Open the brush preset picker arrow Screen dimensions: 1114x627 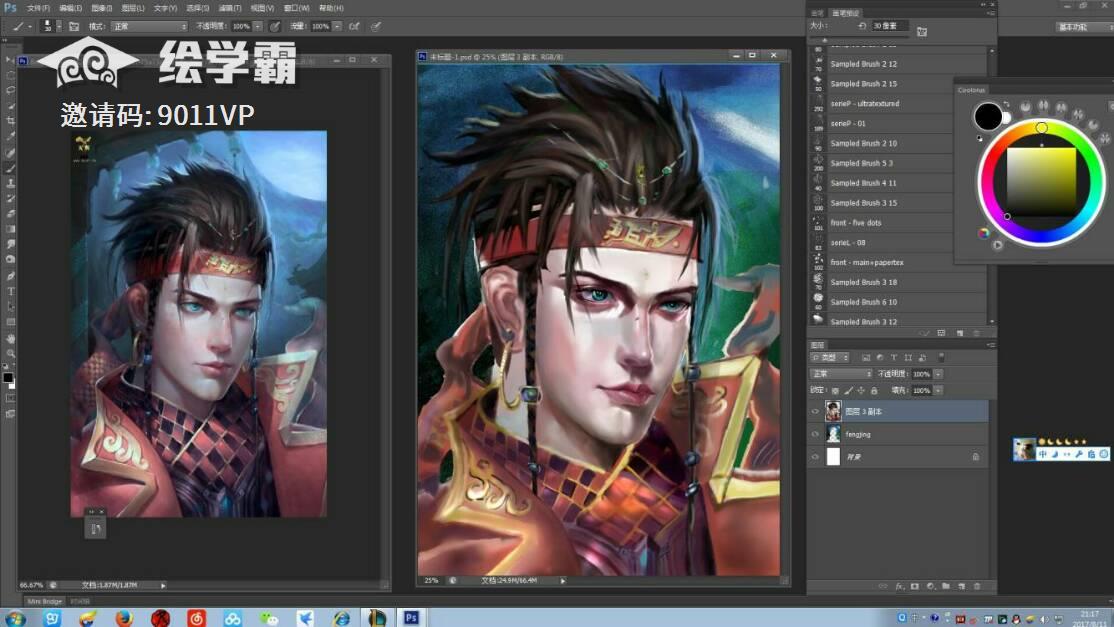point(59,26)
